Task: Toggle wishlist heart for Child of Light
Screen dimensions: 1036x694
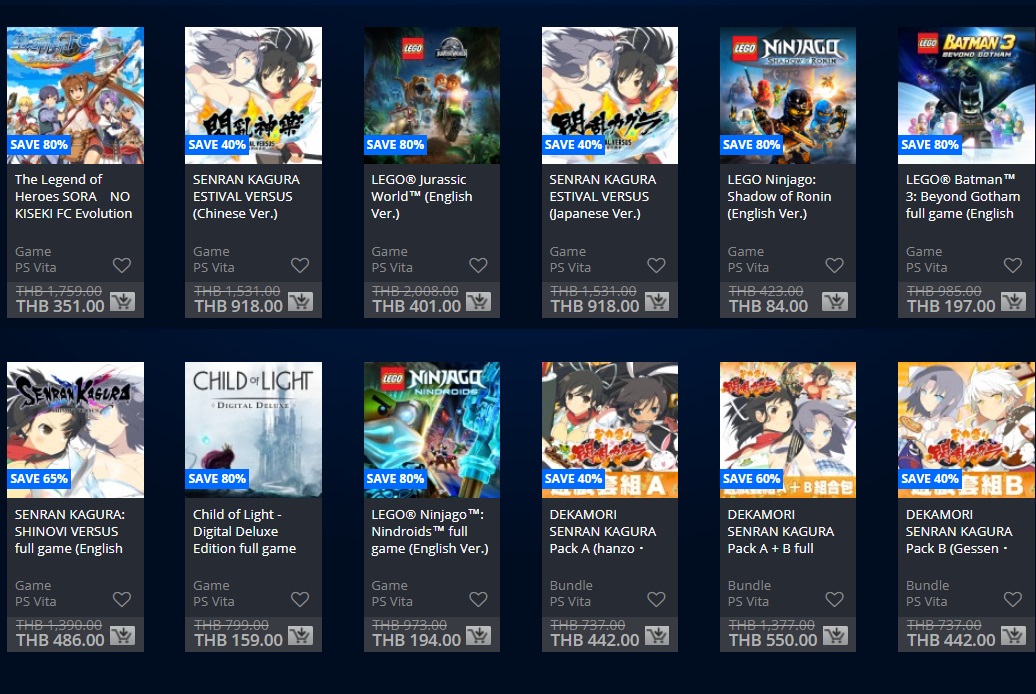Action: point(300,599)
